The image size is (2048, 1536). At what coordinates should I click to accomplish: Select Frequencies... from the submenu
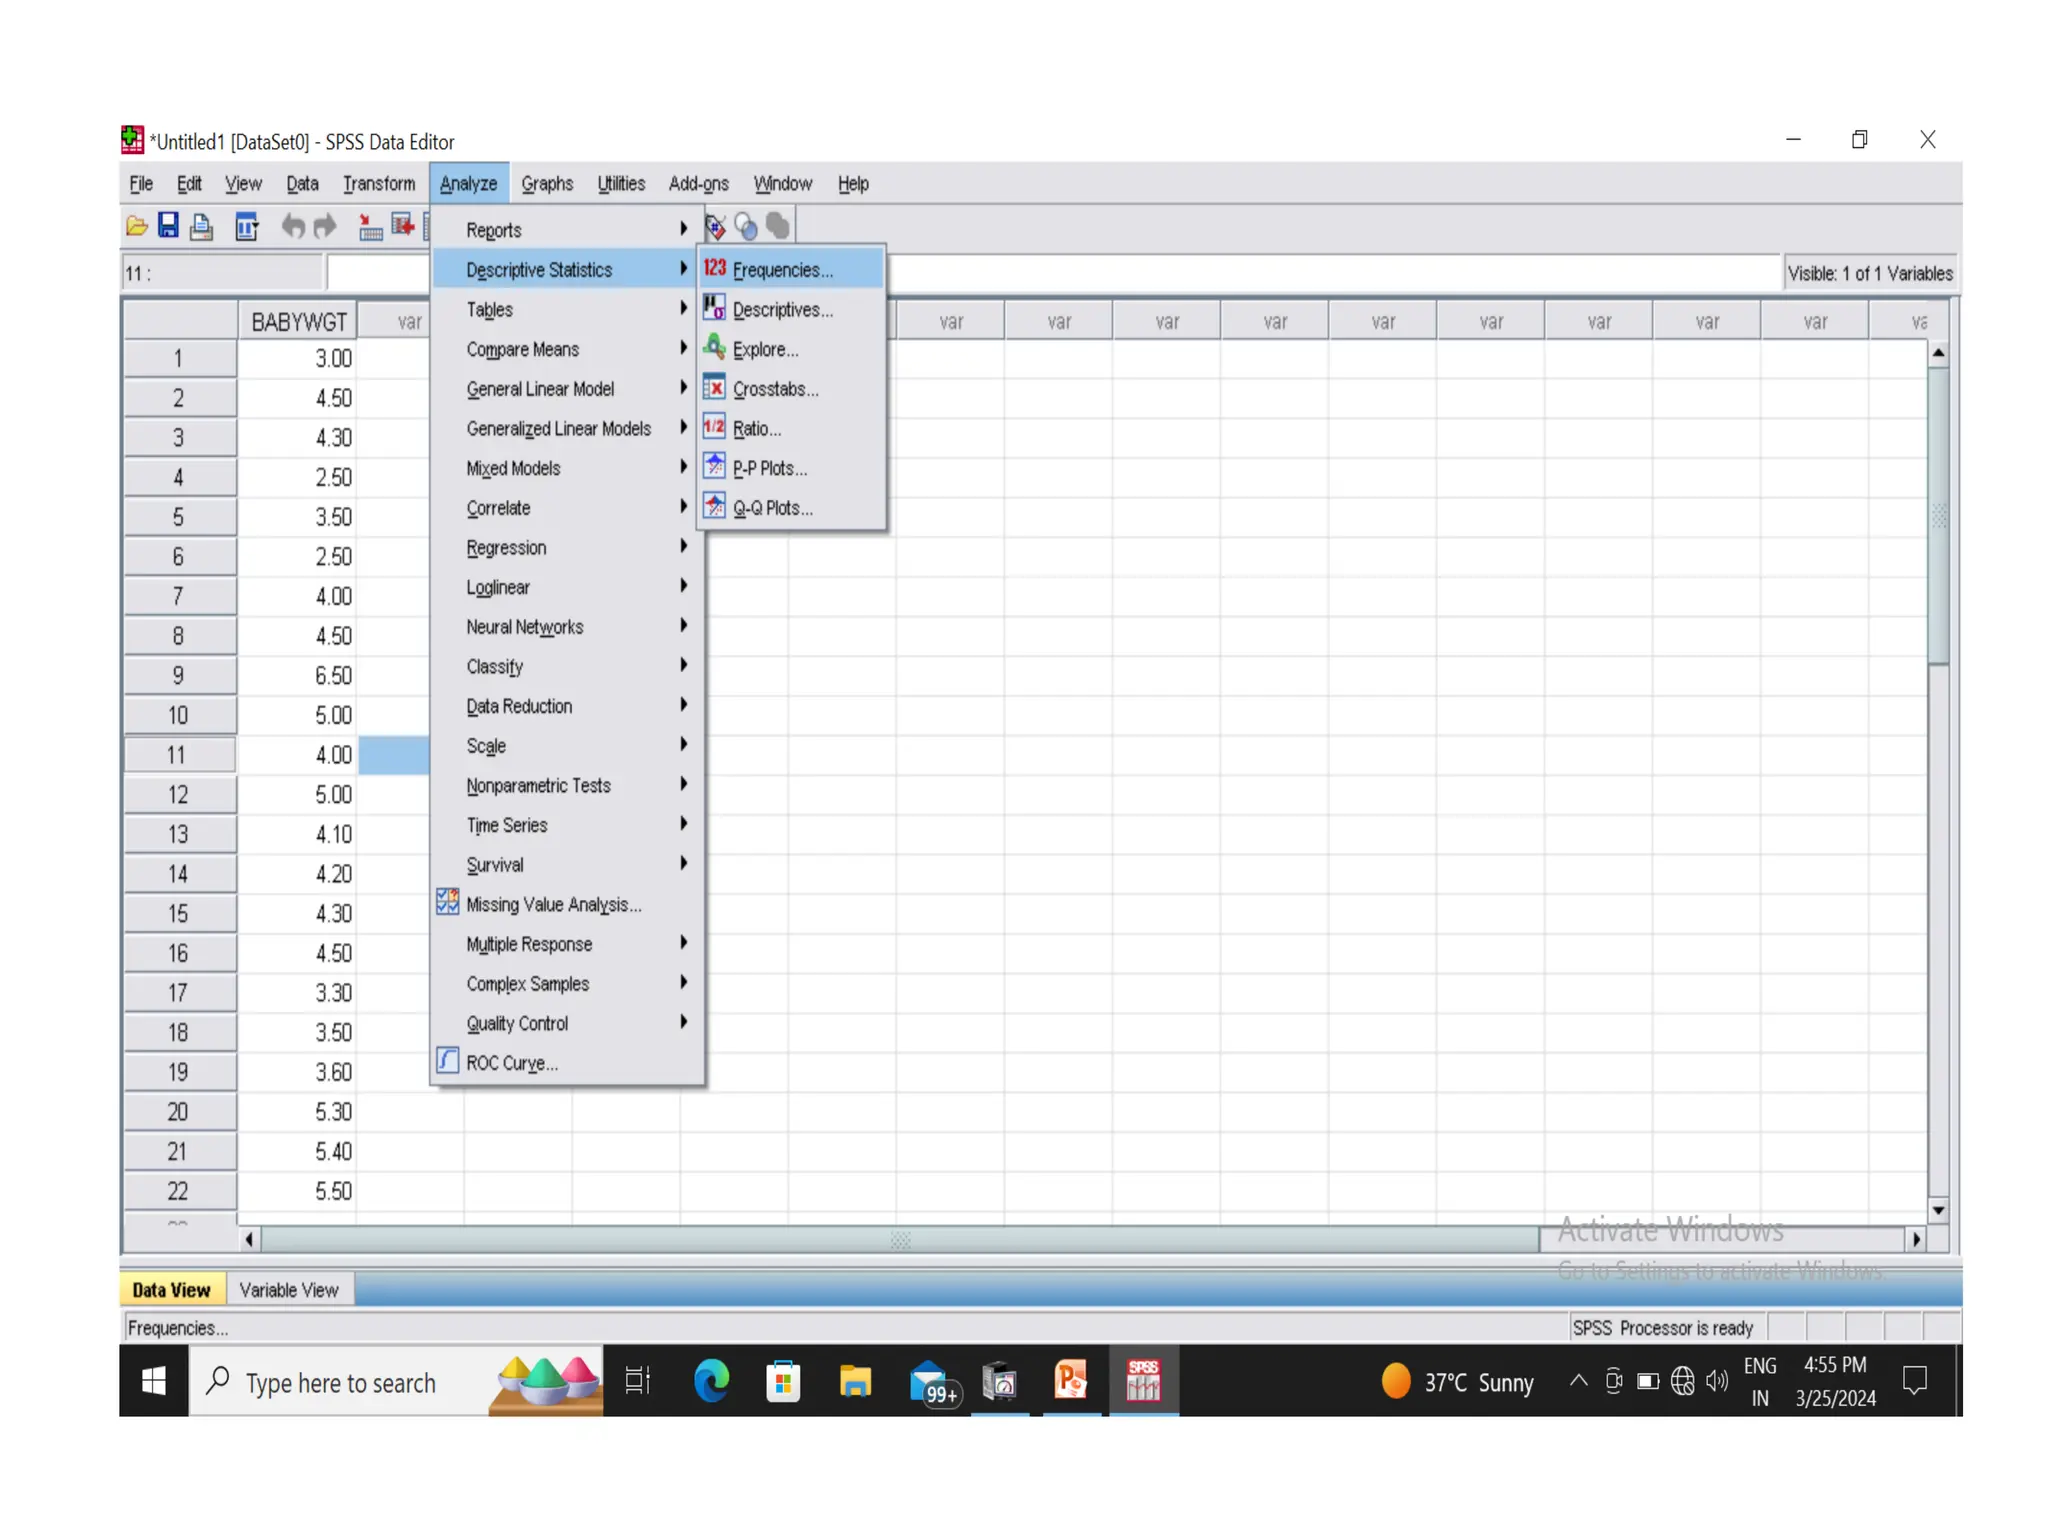[782, 270]
